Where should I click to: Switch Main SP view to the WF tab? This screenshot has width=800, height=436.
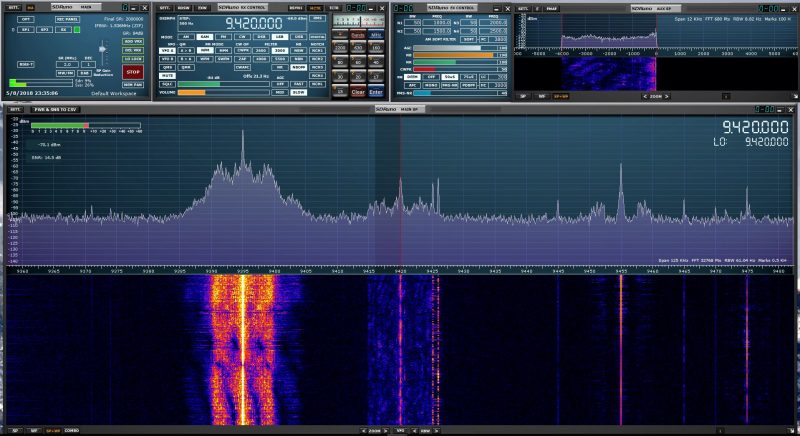coord(33,431)
